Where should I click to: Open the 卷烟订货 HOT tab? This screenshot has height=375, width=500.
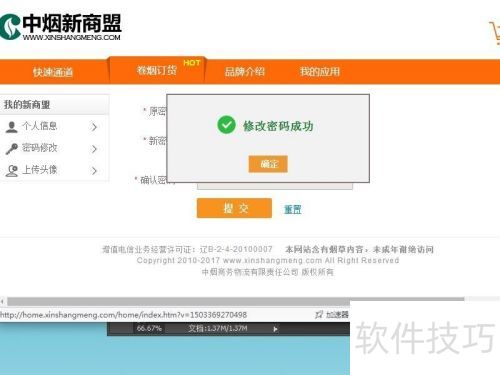click(x=157, y=70)
